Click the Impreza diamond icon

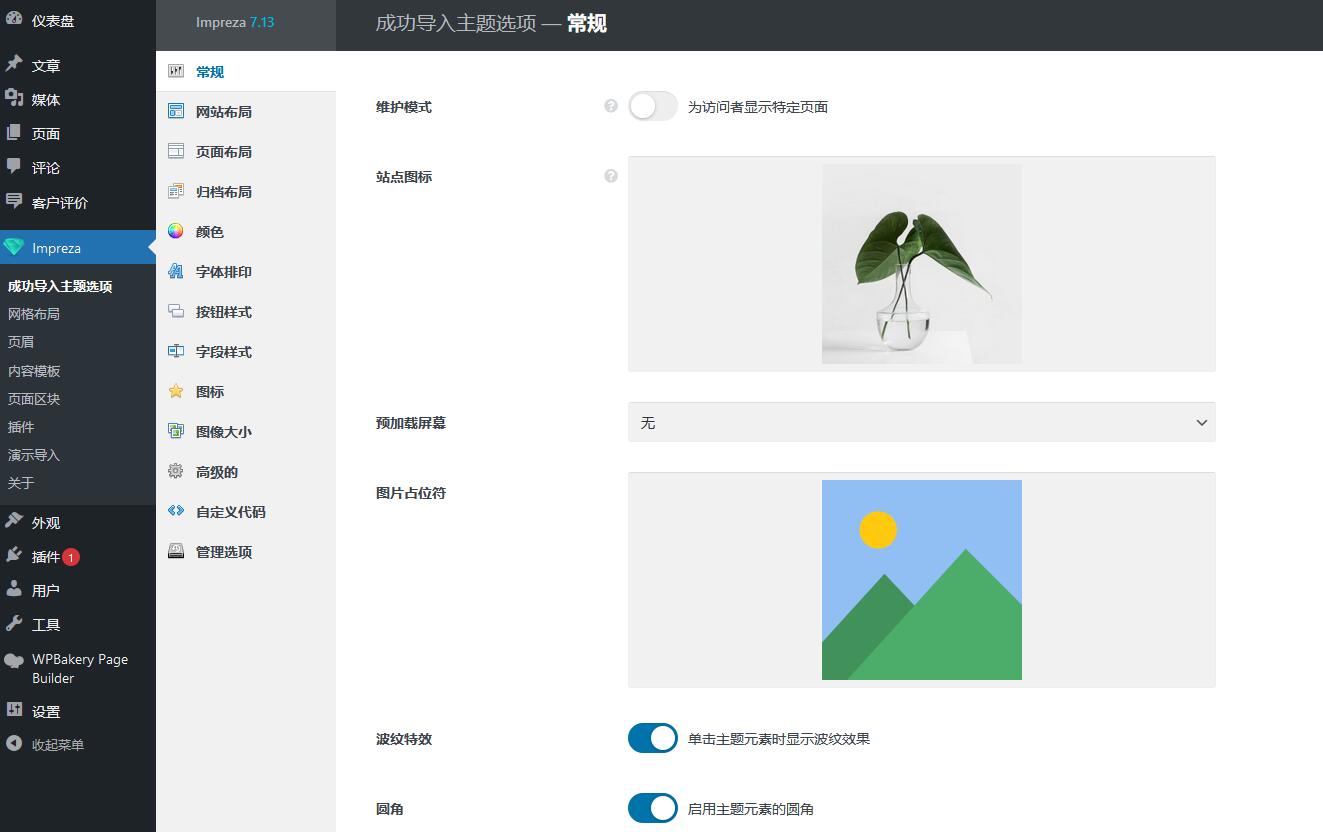(x=14, y=248)
